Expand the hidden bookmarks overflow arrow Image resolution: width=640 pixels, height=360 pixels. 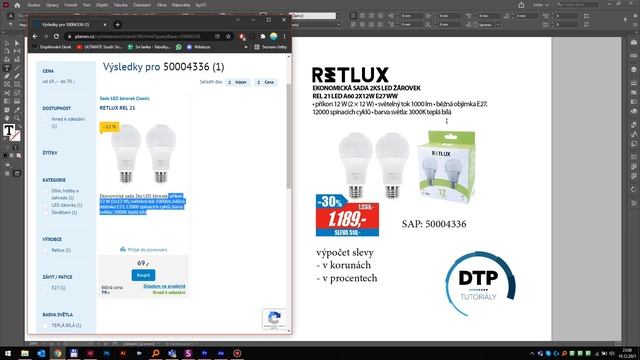(x=246, y=47)
